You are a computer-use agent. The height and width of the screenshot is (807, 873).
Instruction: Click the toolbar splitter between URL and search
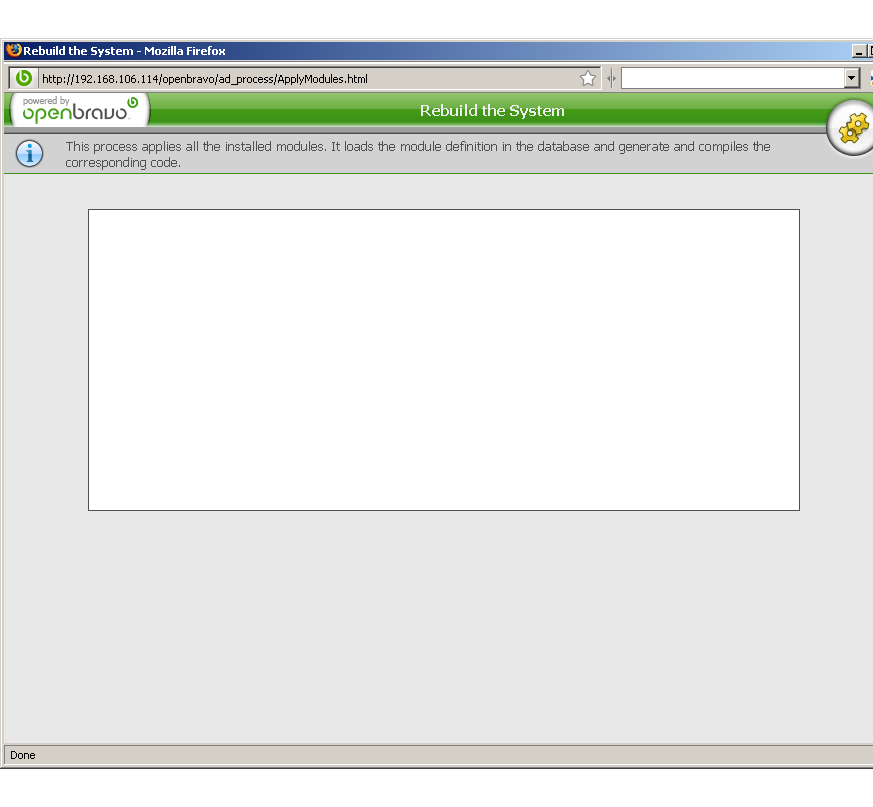coord(611,79)
